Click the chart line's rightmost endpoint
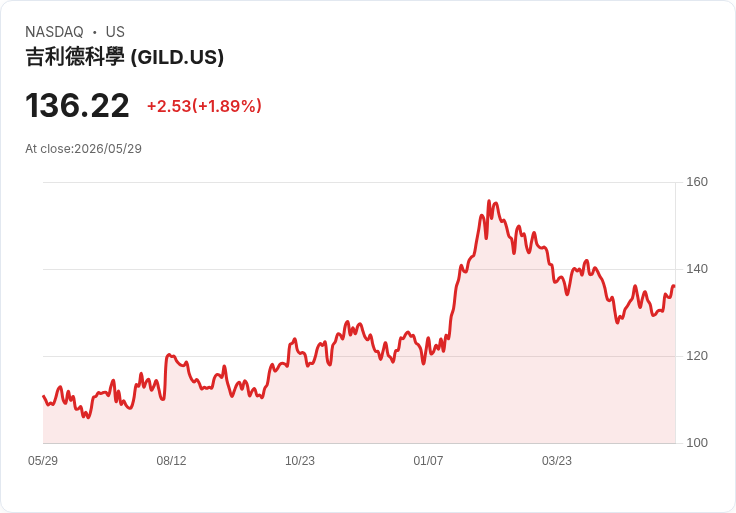The width and height of the screenshot is (736, 513). 674,286
